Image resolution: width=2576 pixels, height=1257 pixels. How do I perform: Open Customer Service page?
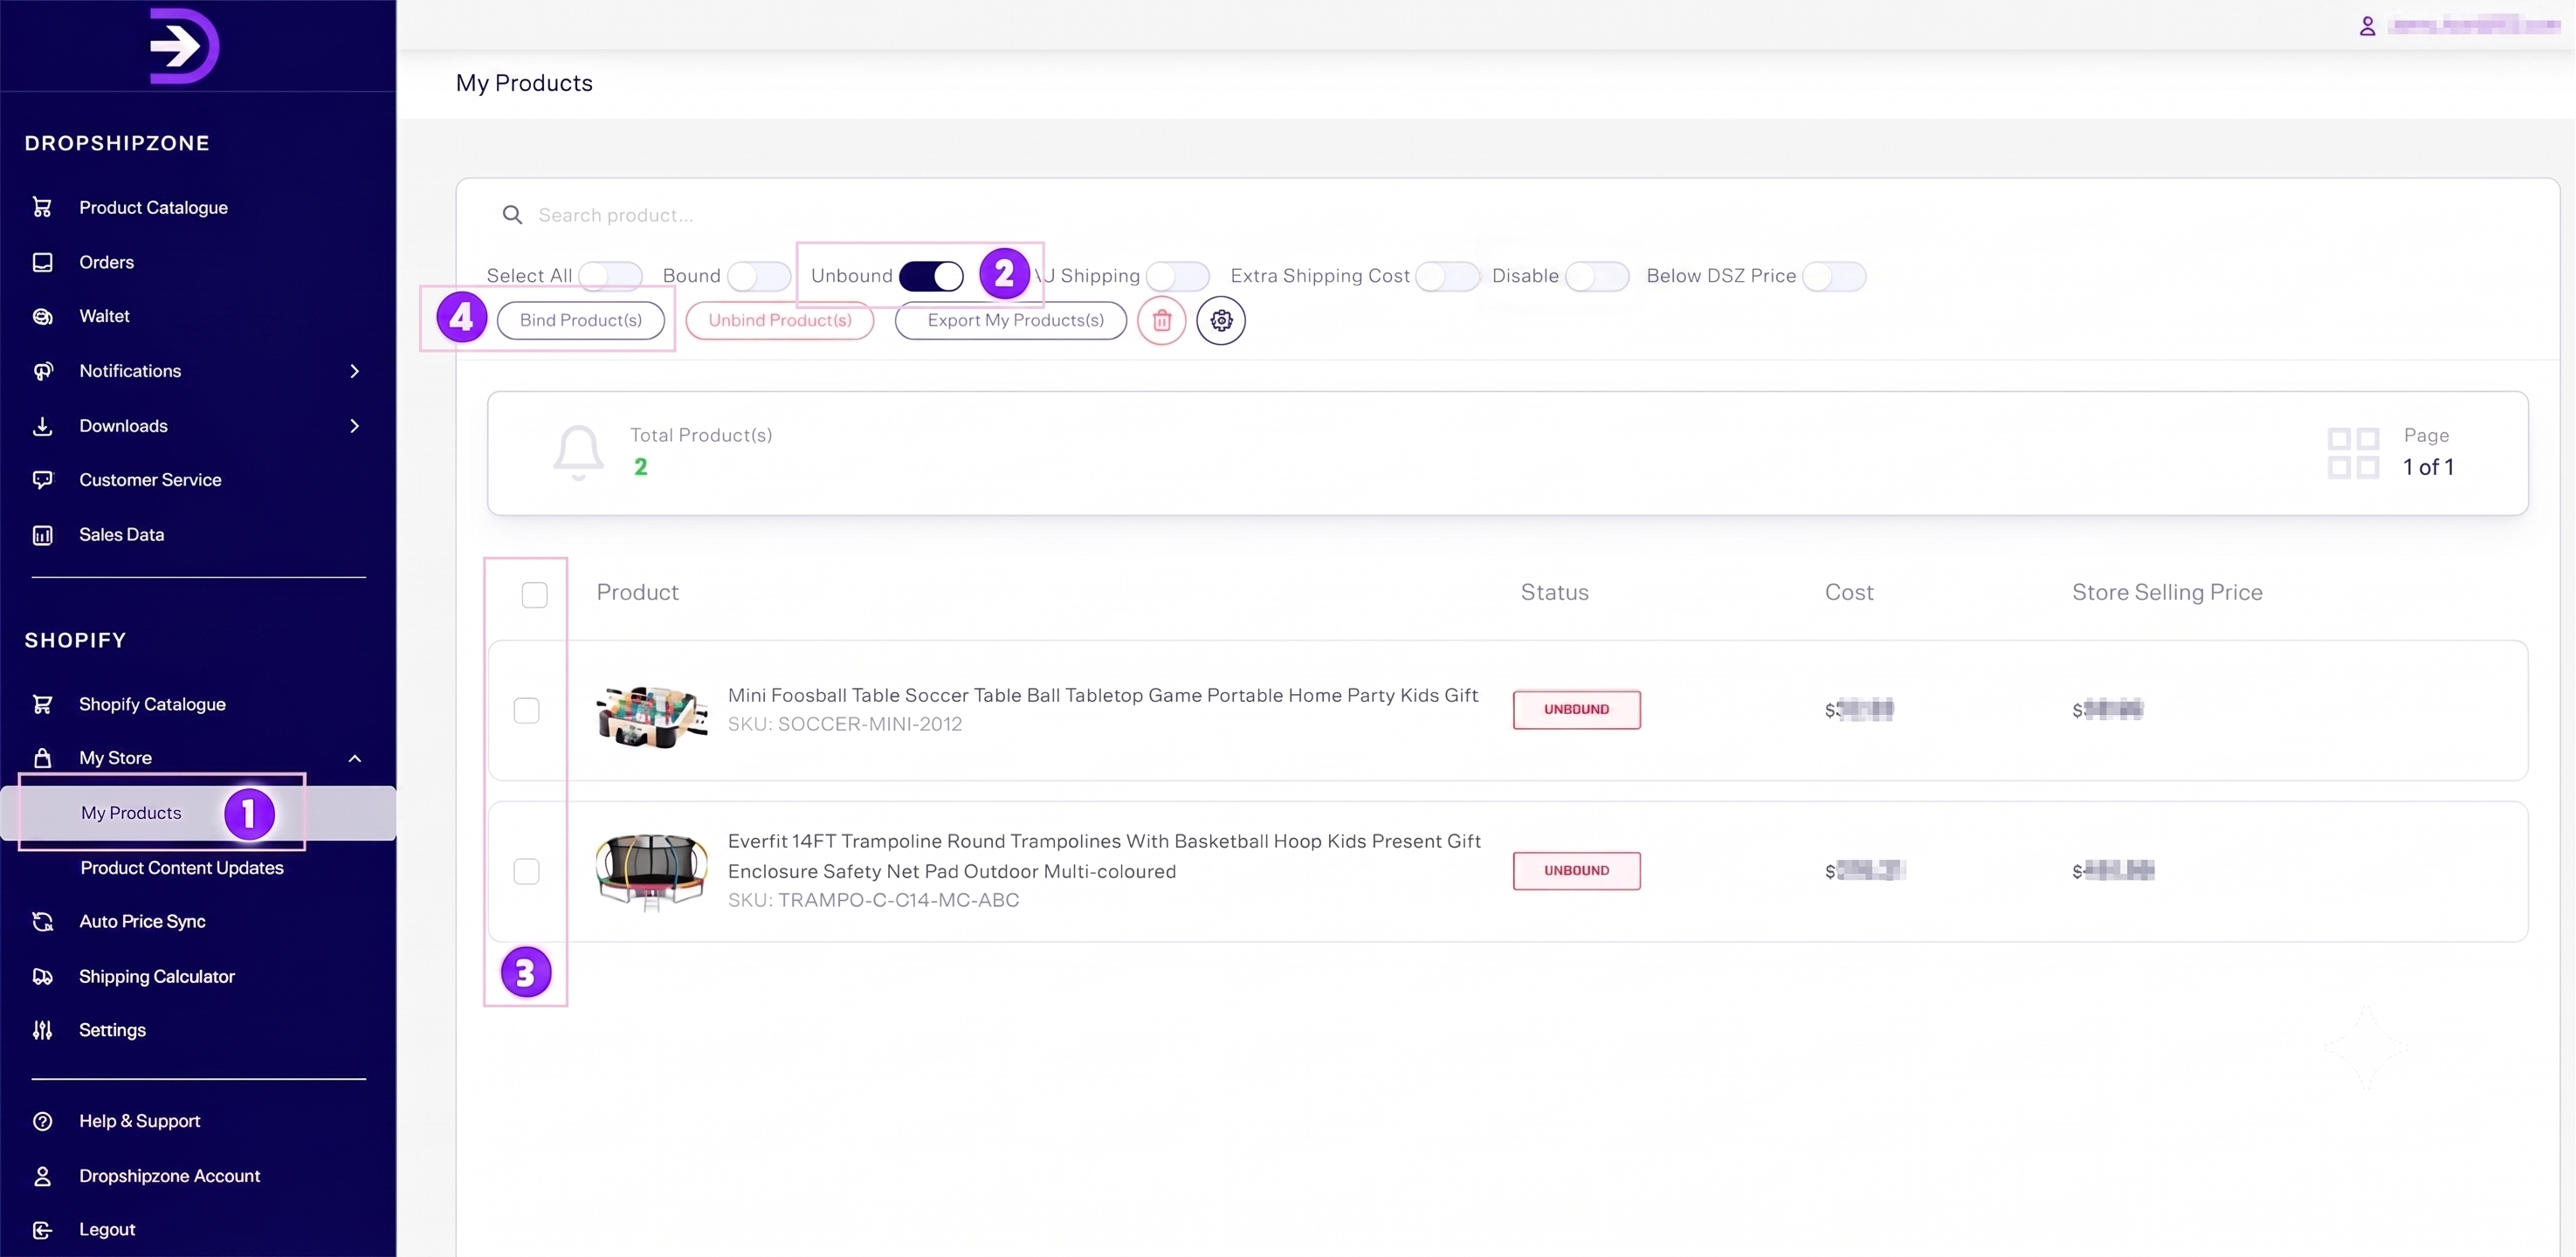point(150,480)
